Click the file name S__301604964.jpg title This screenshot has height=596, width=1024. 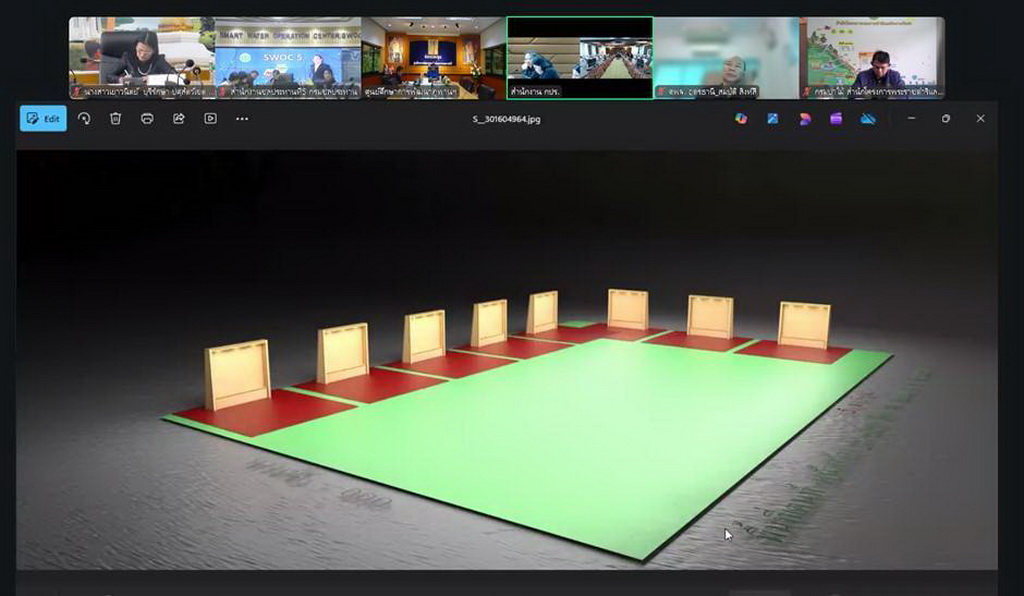pyautogui.click(x=507, y=119)
